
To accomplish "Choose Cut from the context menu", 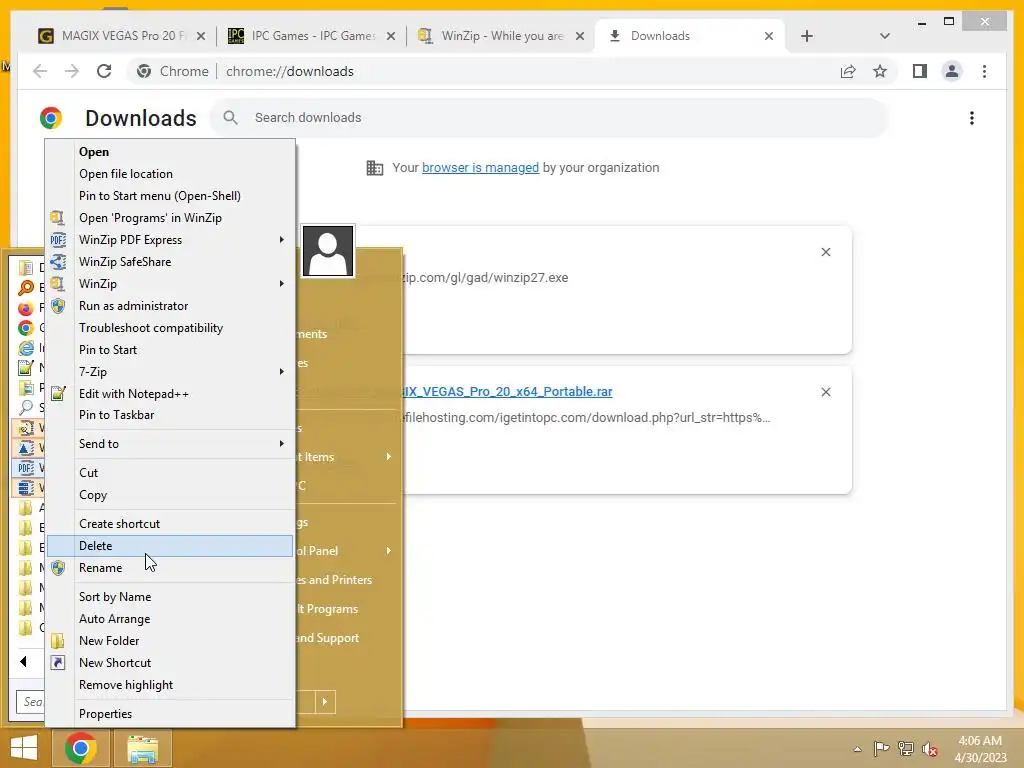I will 170,472.
